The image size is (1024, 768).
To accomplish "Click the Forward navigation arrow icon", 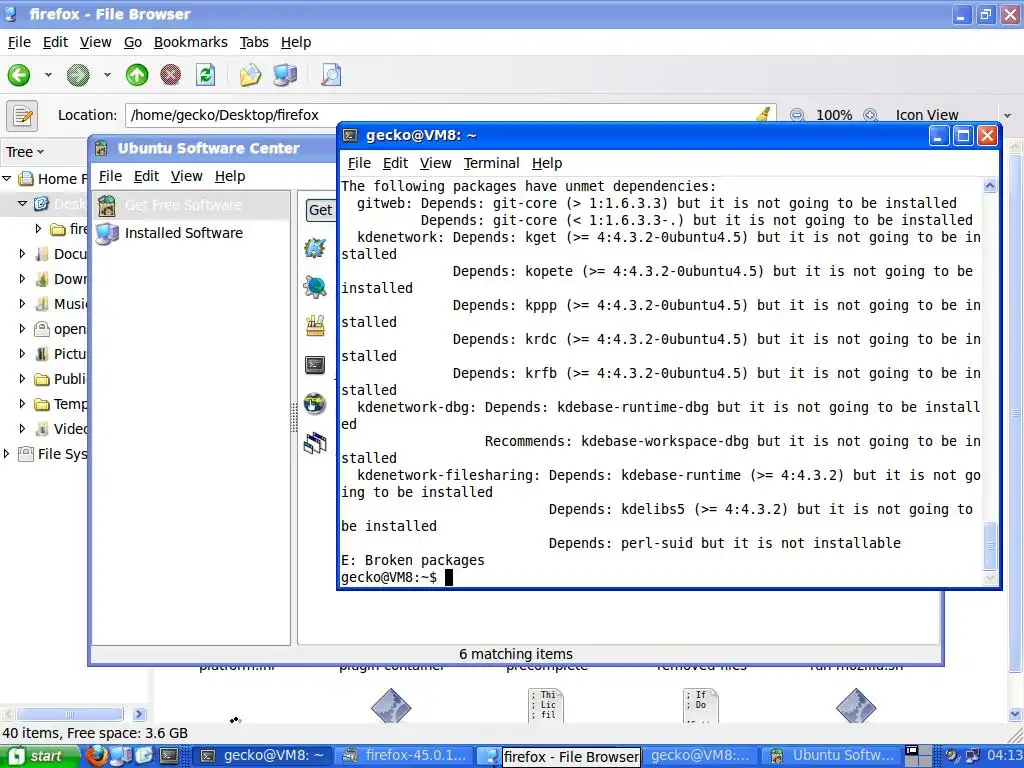I will coord(78,75).
